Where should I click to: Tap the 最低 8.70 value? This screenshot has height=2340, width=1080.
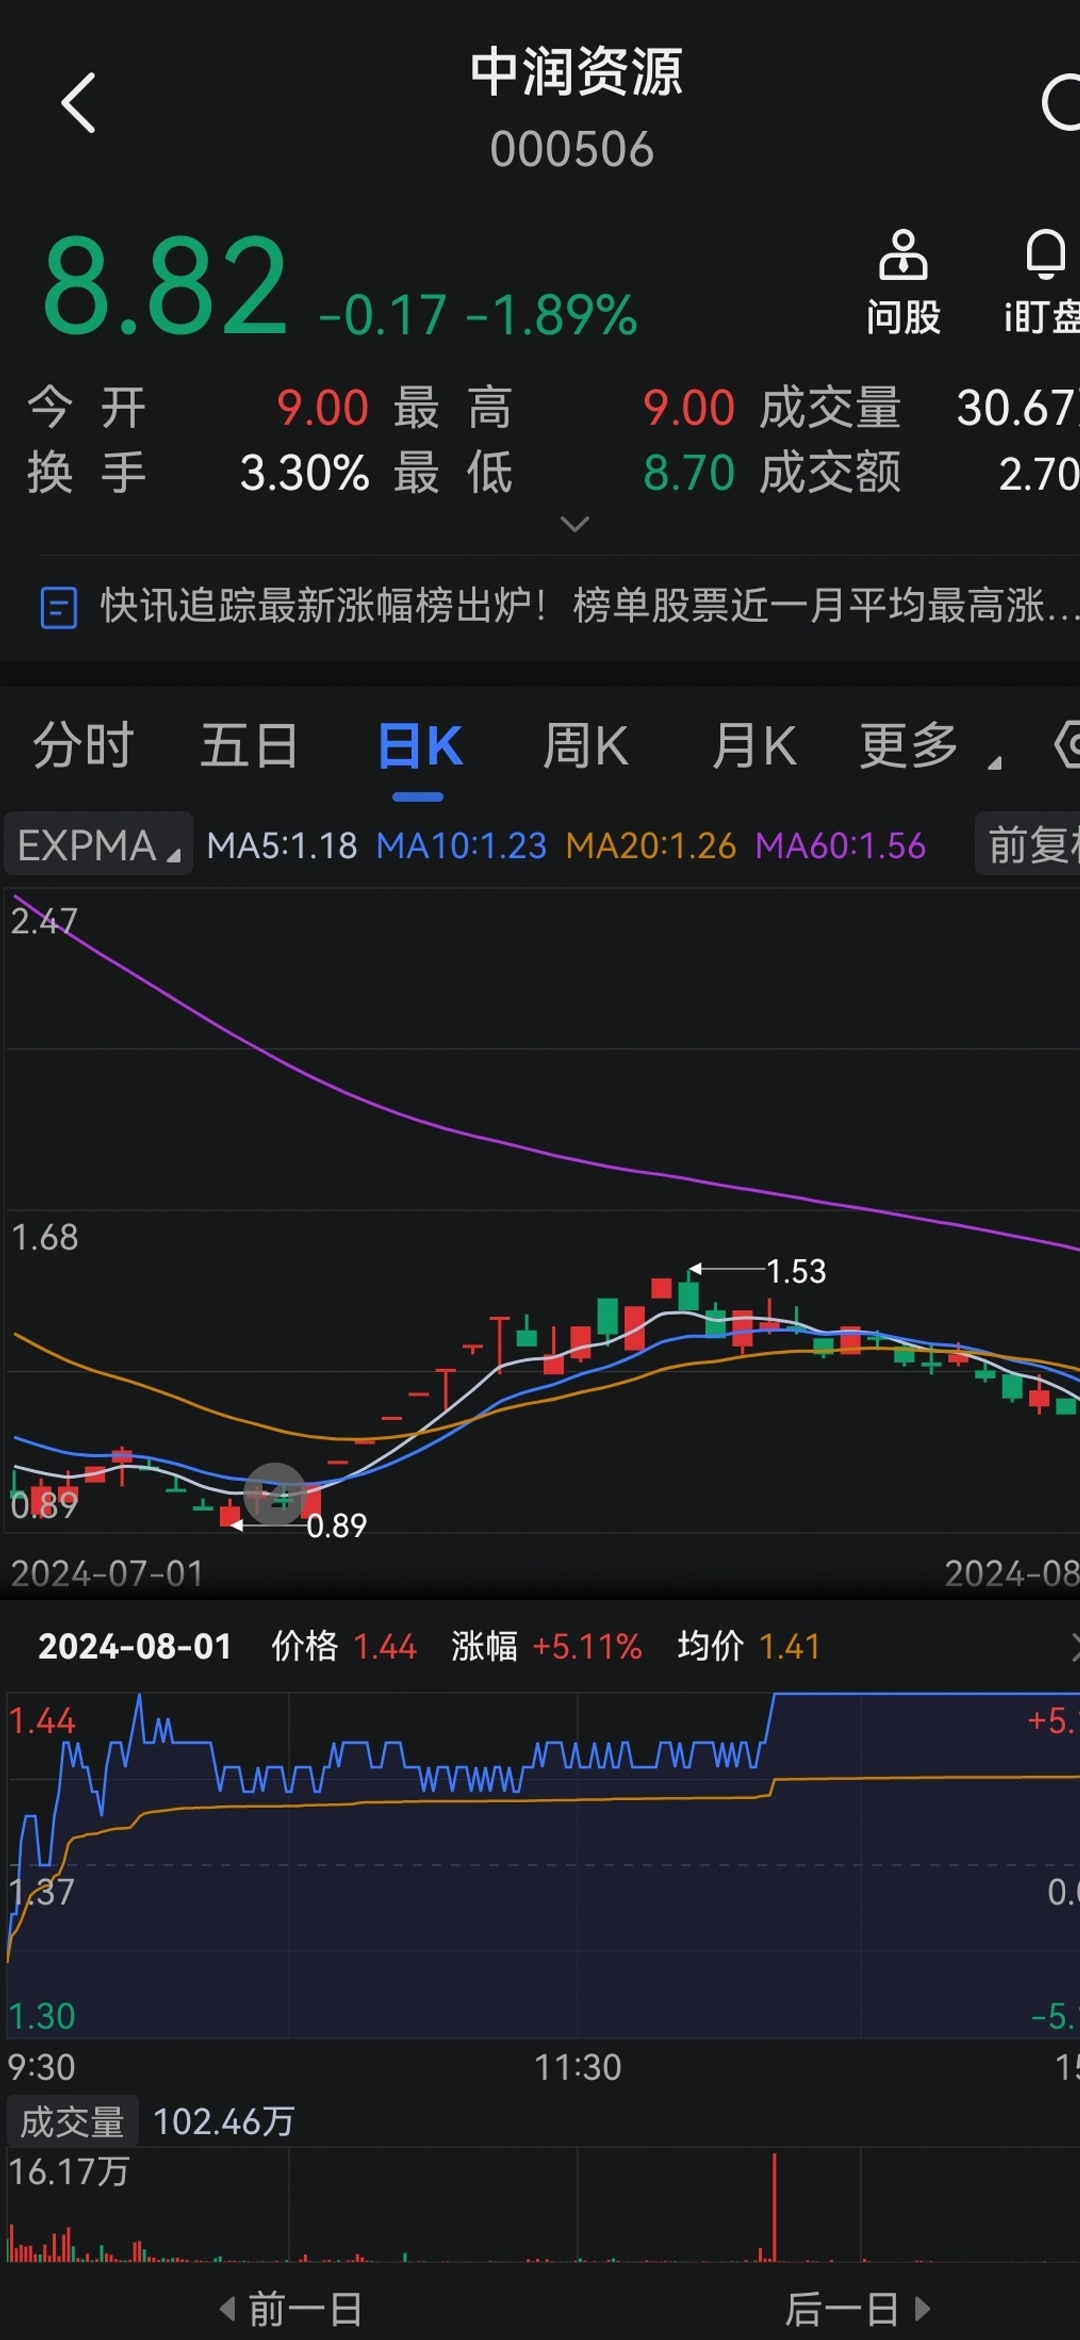pyautogui.click(x=689, y=473)
